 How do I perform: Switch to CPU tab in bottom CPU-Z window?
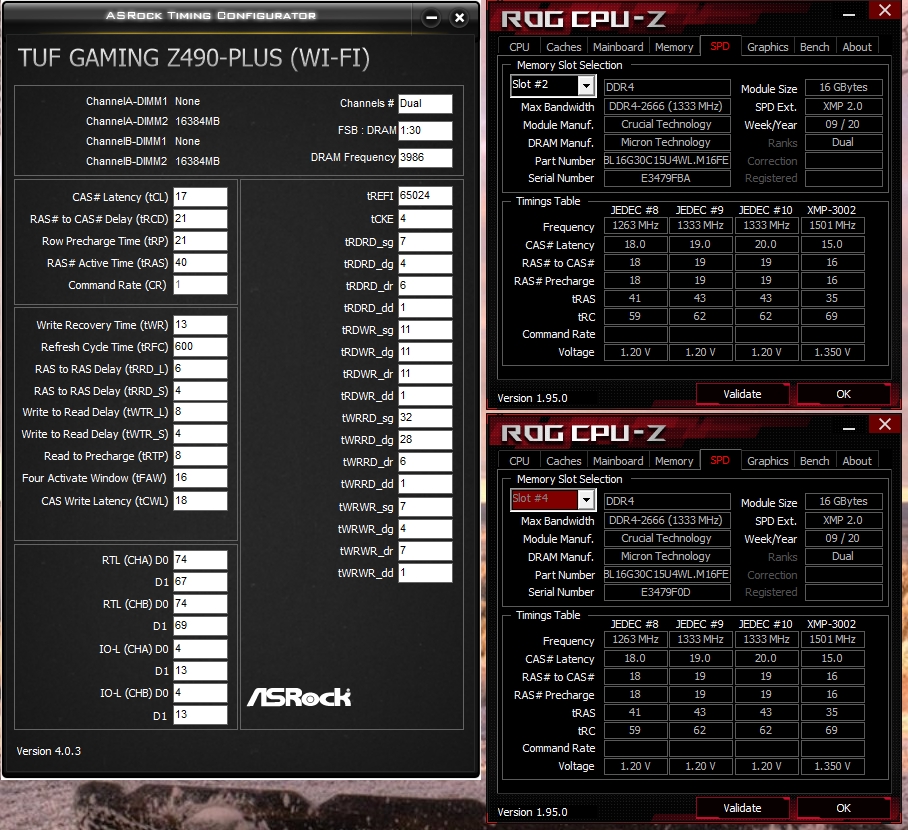[519, 461]
